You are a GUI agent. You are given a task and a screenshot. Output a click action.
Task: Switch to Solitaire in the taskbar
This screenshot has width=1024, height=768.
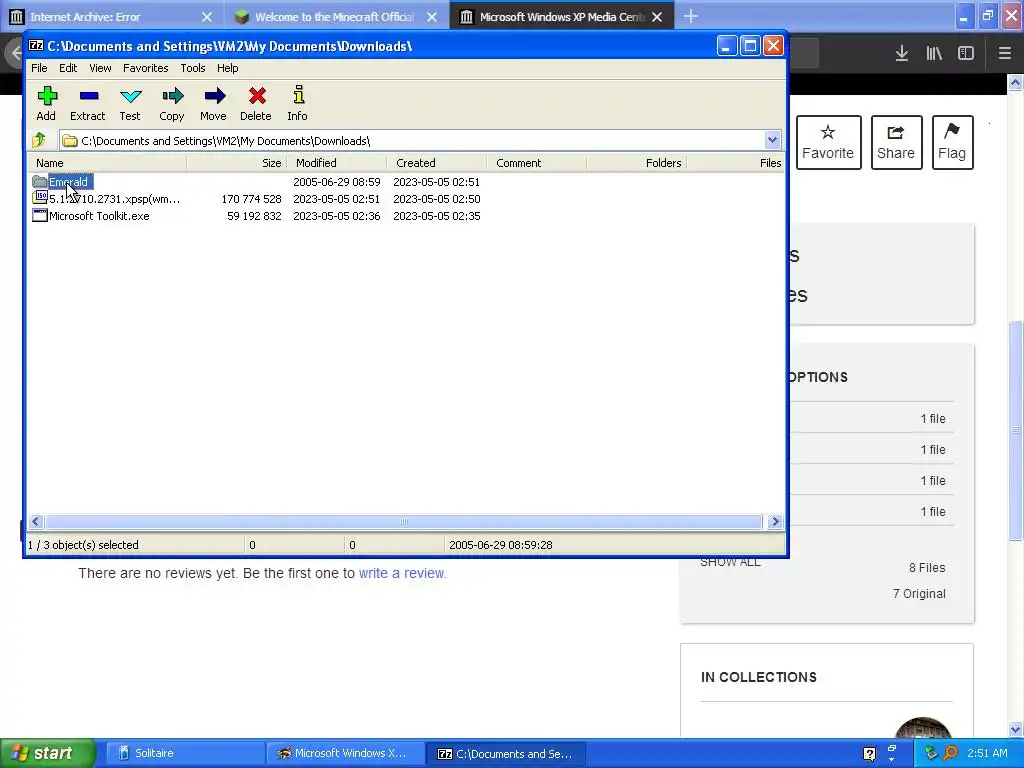(x=184, y=754)
